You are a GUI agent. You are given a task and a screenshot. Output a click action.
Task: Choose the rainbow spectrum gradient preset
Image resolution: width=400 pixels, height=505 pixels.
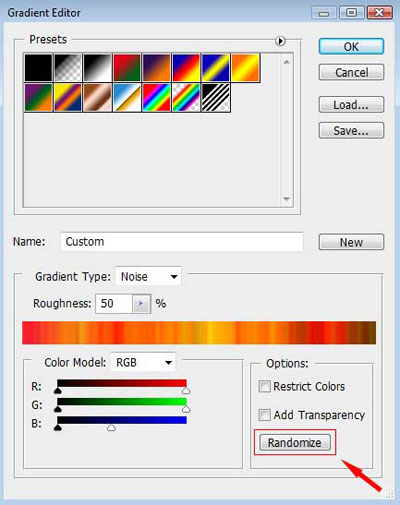click(x=156, y=97)
